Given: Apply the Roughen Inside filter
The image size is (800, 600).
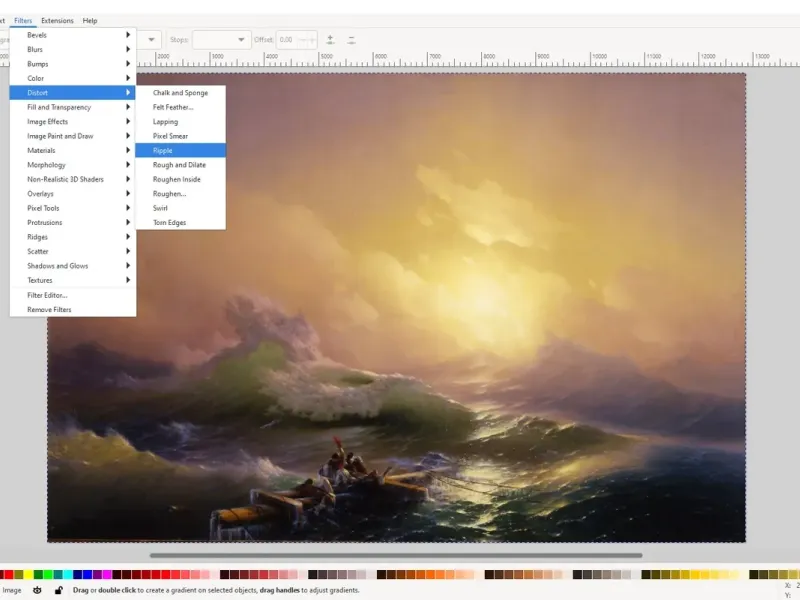Looking at the screenshot, I should coord(181,180).
